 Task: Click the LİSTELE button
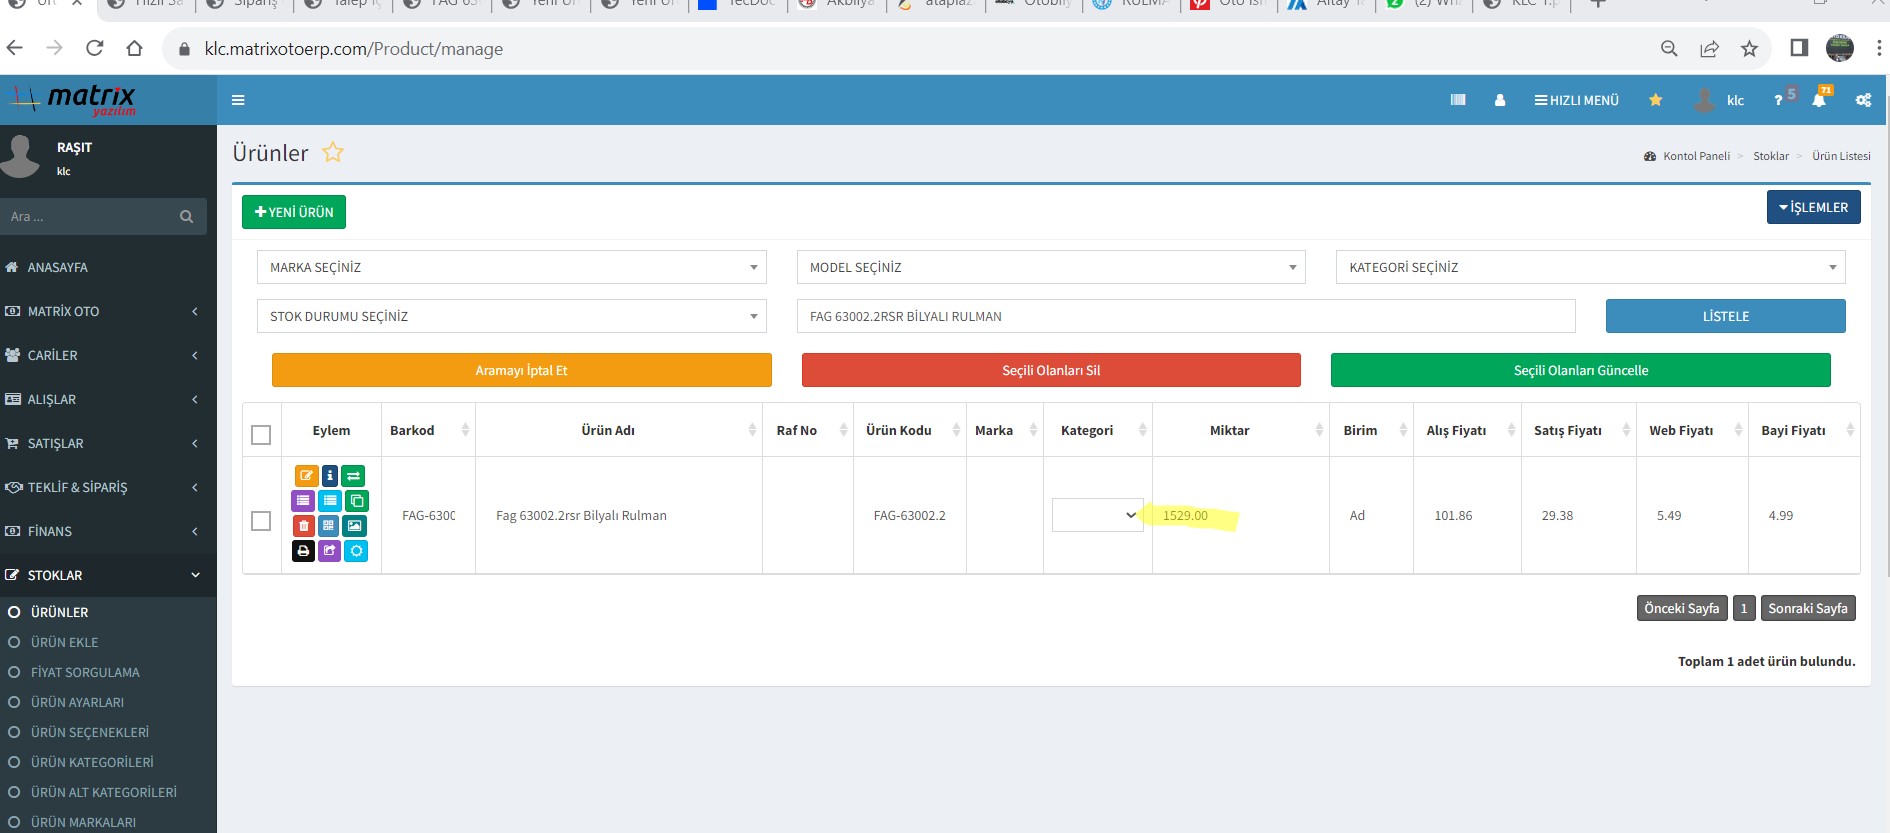1725,316
